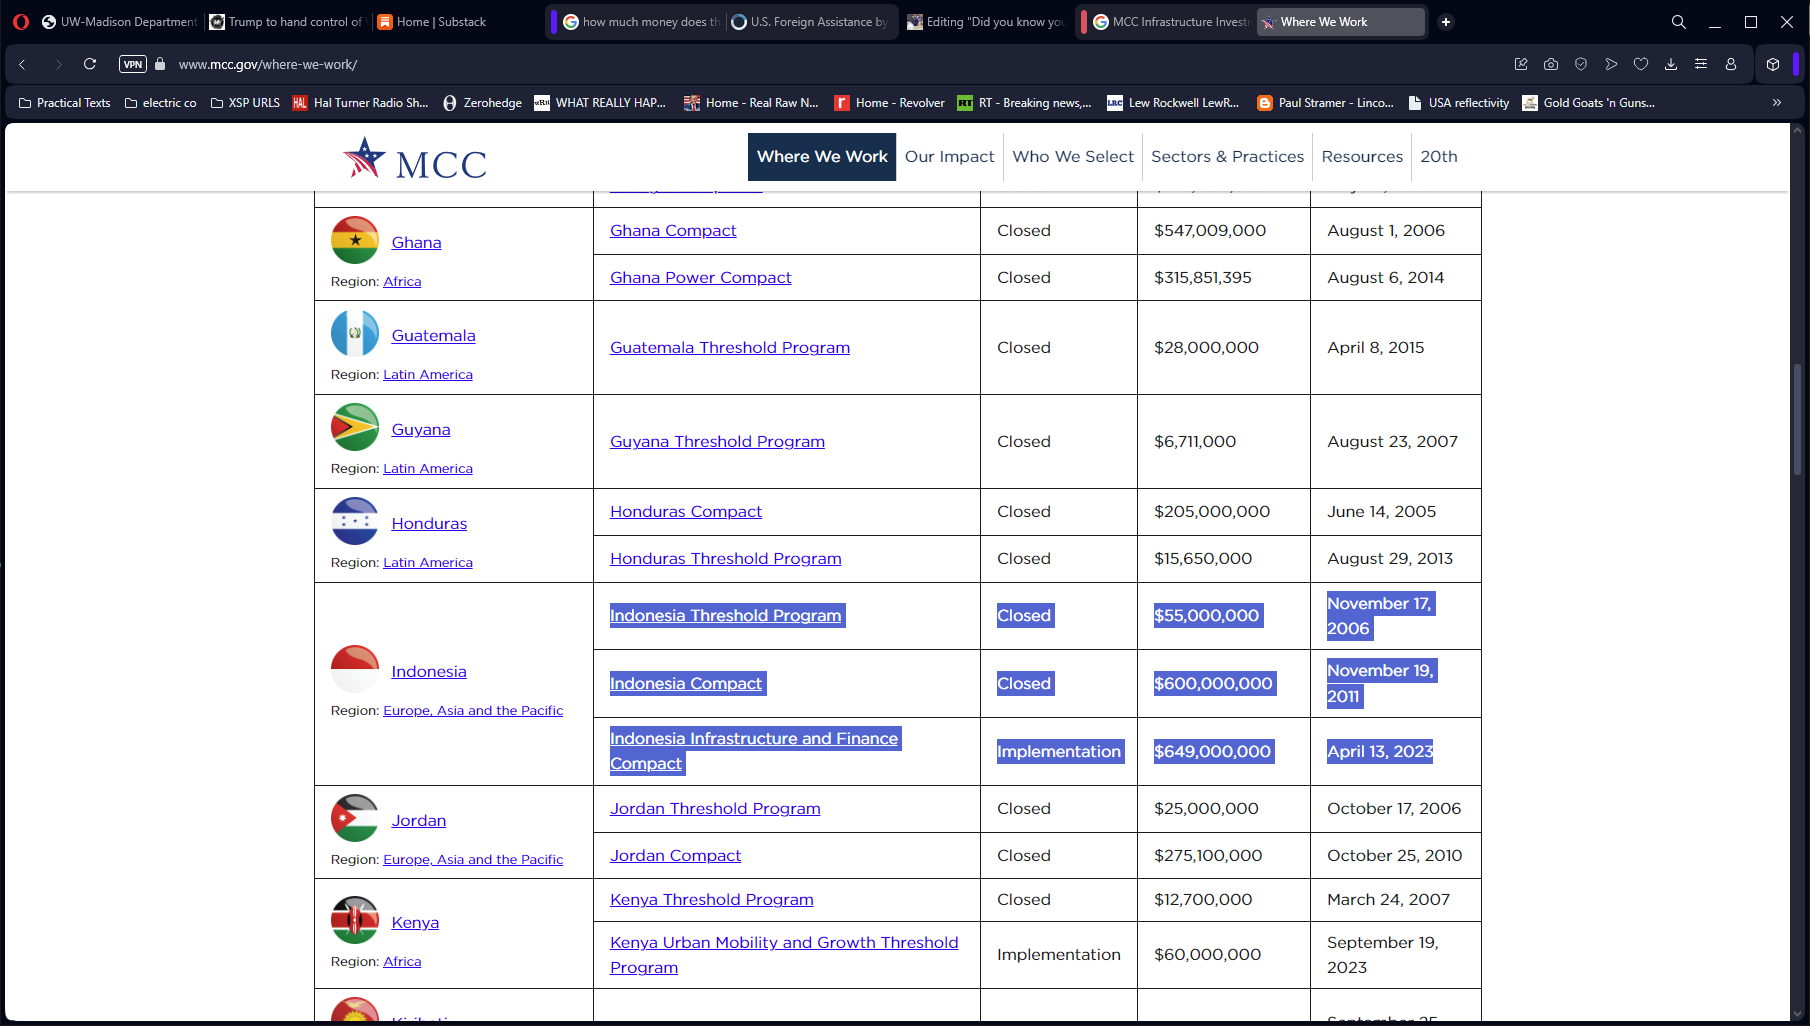Open the Honduras Compact link
Image resolution: width=1810 pixels, height=1026 pixels.
[686, 512]
